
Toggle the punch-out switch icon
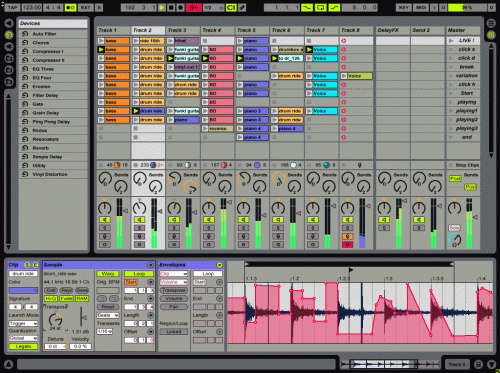[x=334, y=7]
